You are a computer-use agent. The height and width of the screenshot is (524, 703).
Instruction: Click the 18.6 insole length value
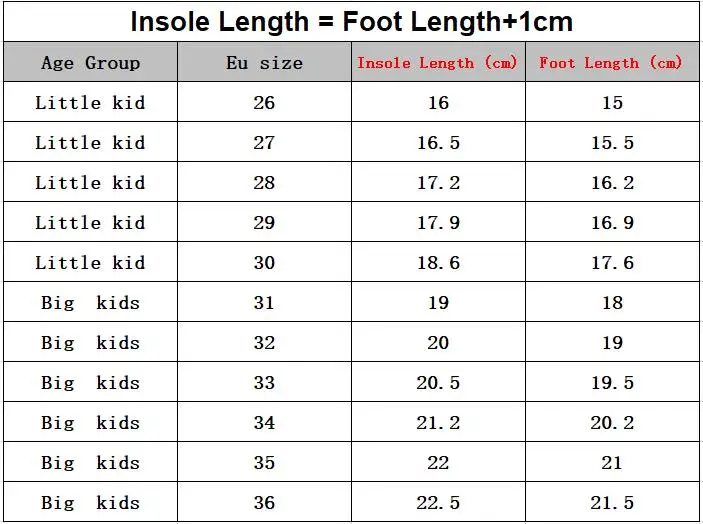[x=438, y=263]
